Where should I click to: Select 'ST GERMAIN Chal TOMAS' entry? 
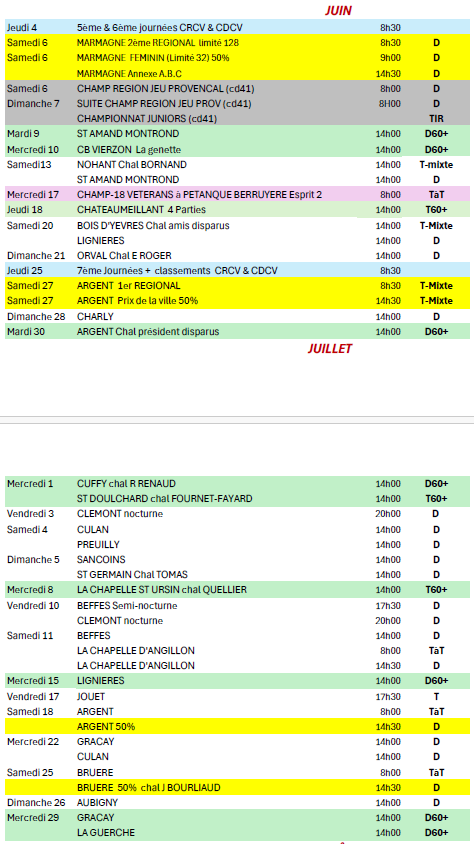pyautogui.click(x=132, y=575)
